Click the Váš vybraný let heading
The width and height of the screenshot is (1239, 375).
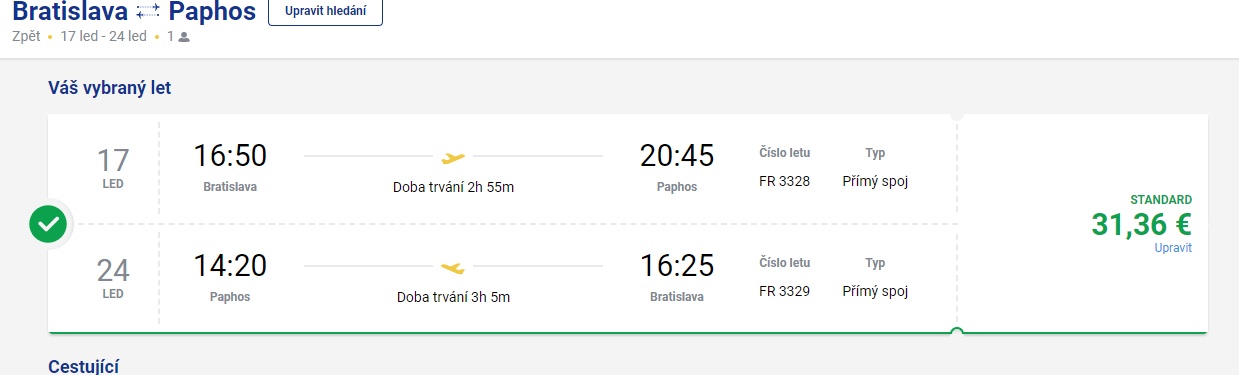click(110, 88)
